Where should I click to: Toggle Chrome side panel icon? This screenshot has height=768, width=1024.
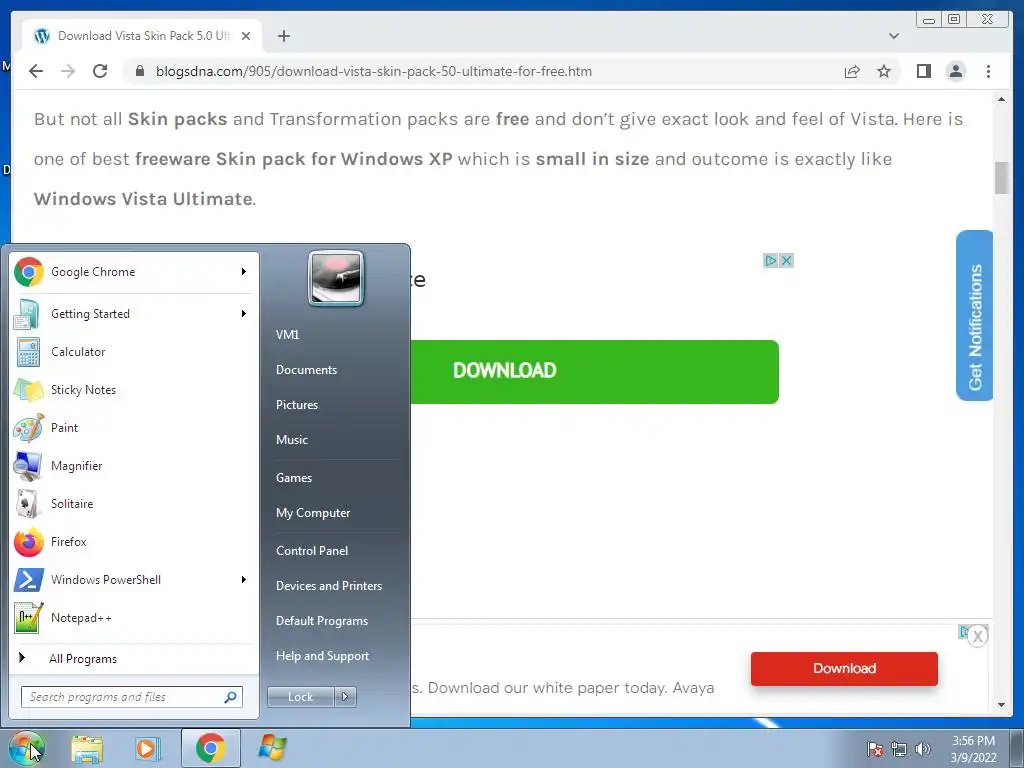pos(923,71)
